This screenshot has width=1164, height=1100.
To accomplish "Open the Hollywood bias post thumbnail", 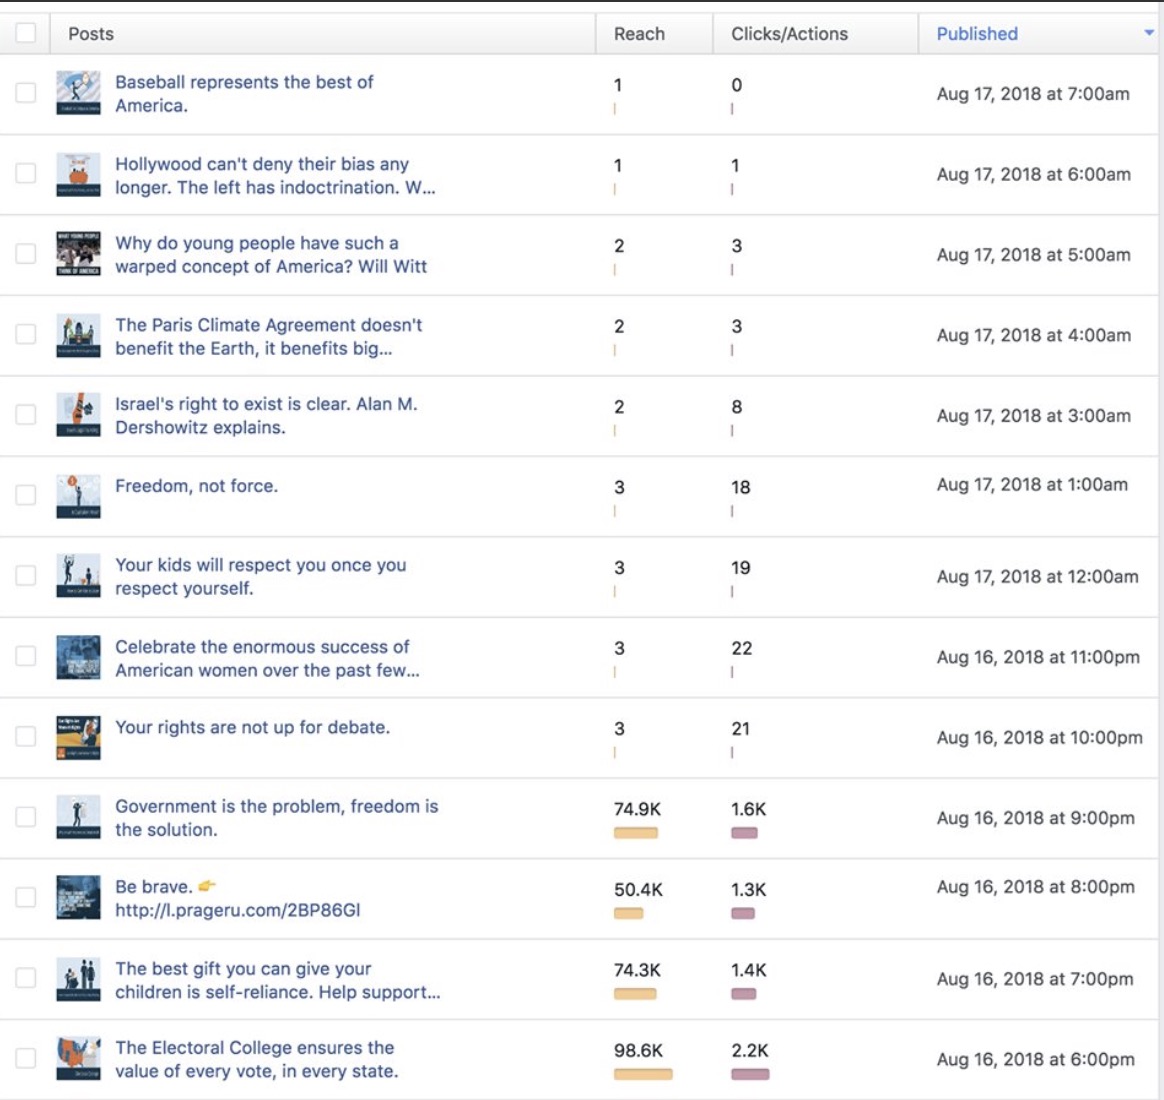I will [78, 174].
